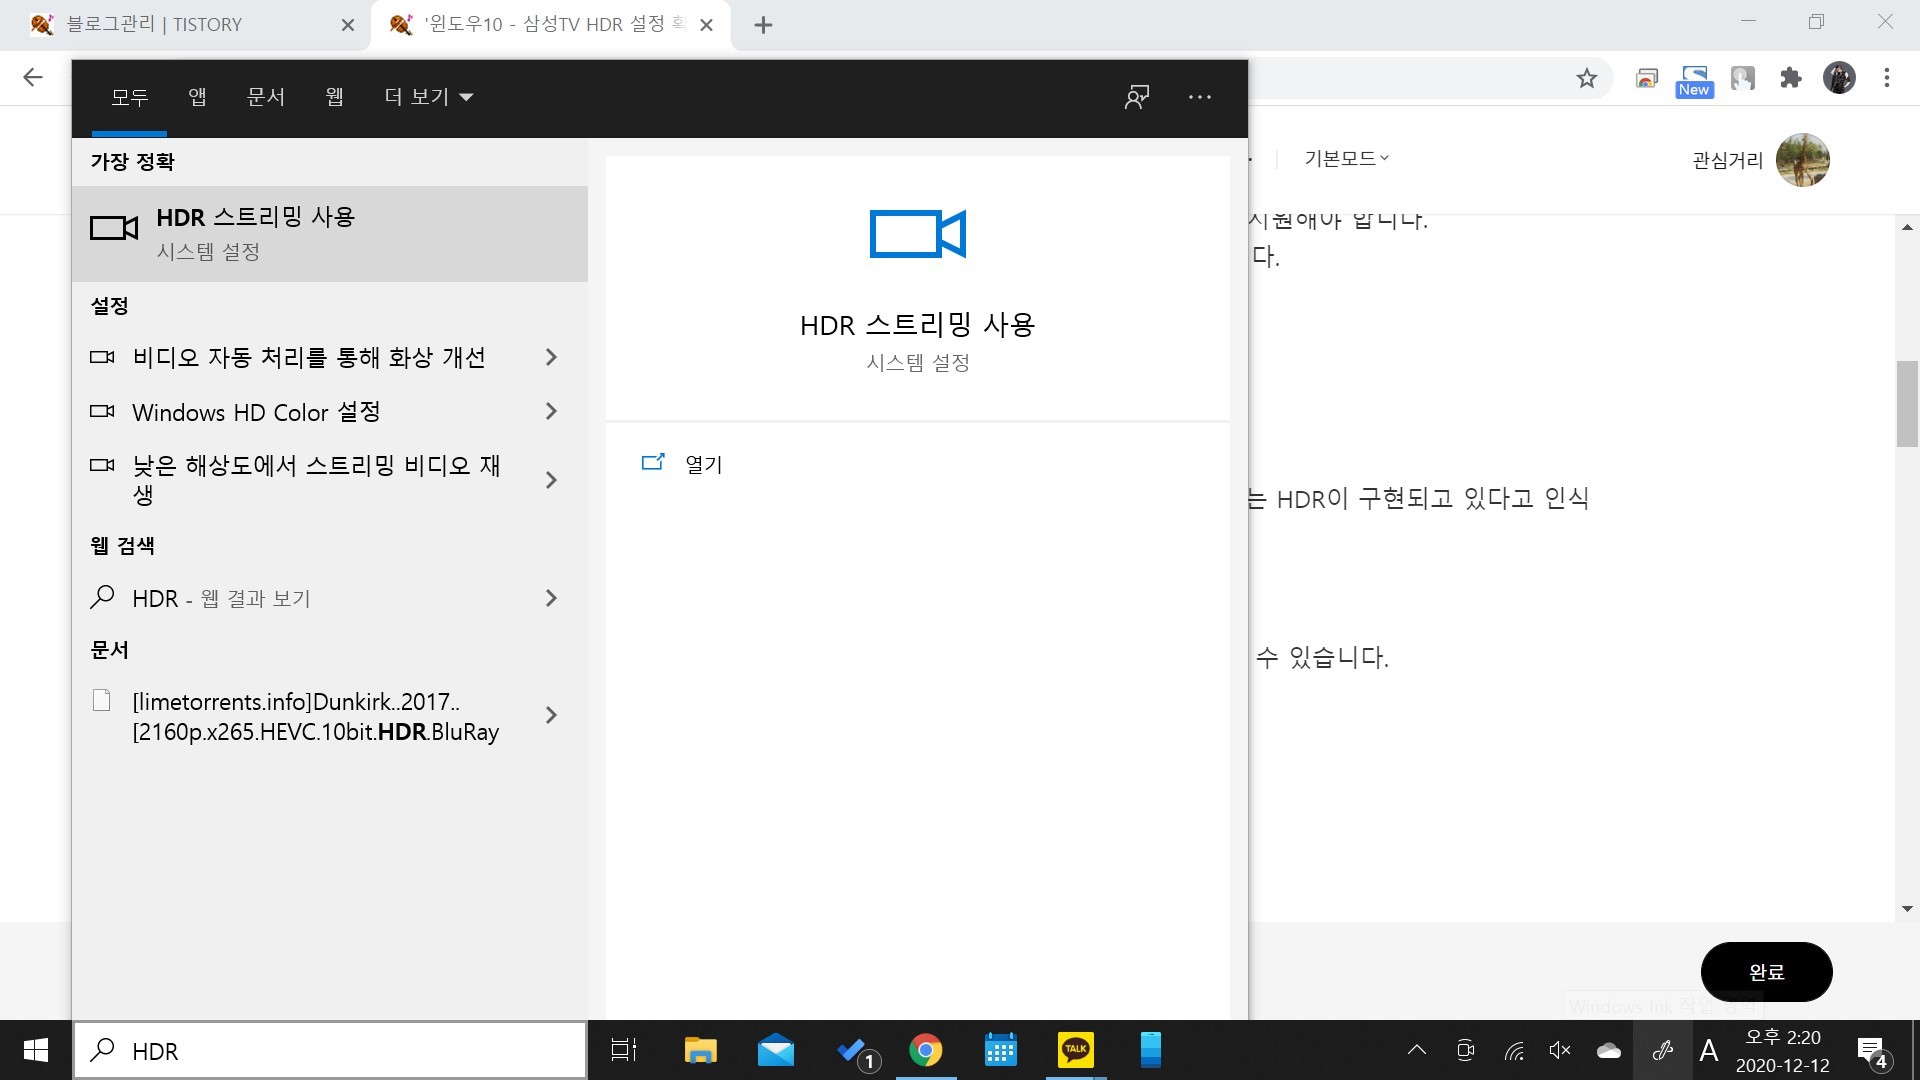The height and width of the screenshot is (1080, 1920).
Task: Click the '열기' open action
Action: 703,464
